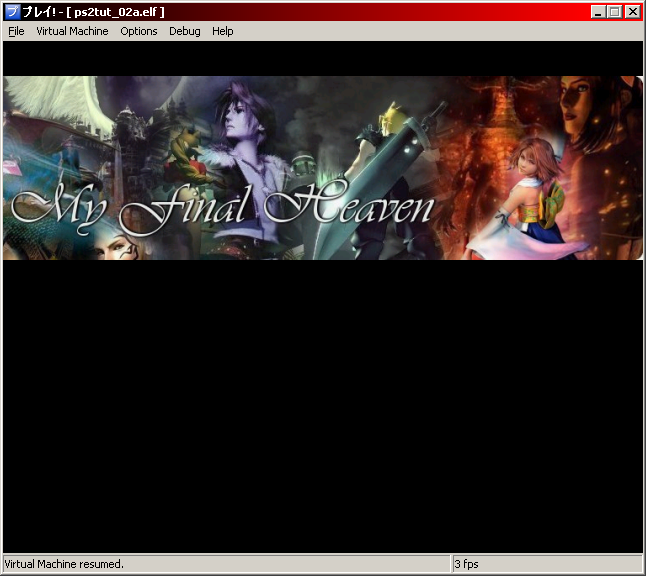Click the resize grip at status bar corner
The width and height of the screenshot is (646, 576).
(x=637, y=567)
